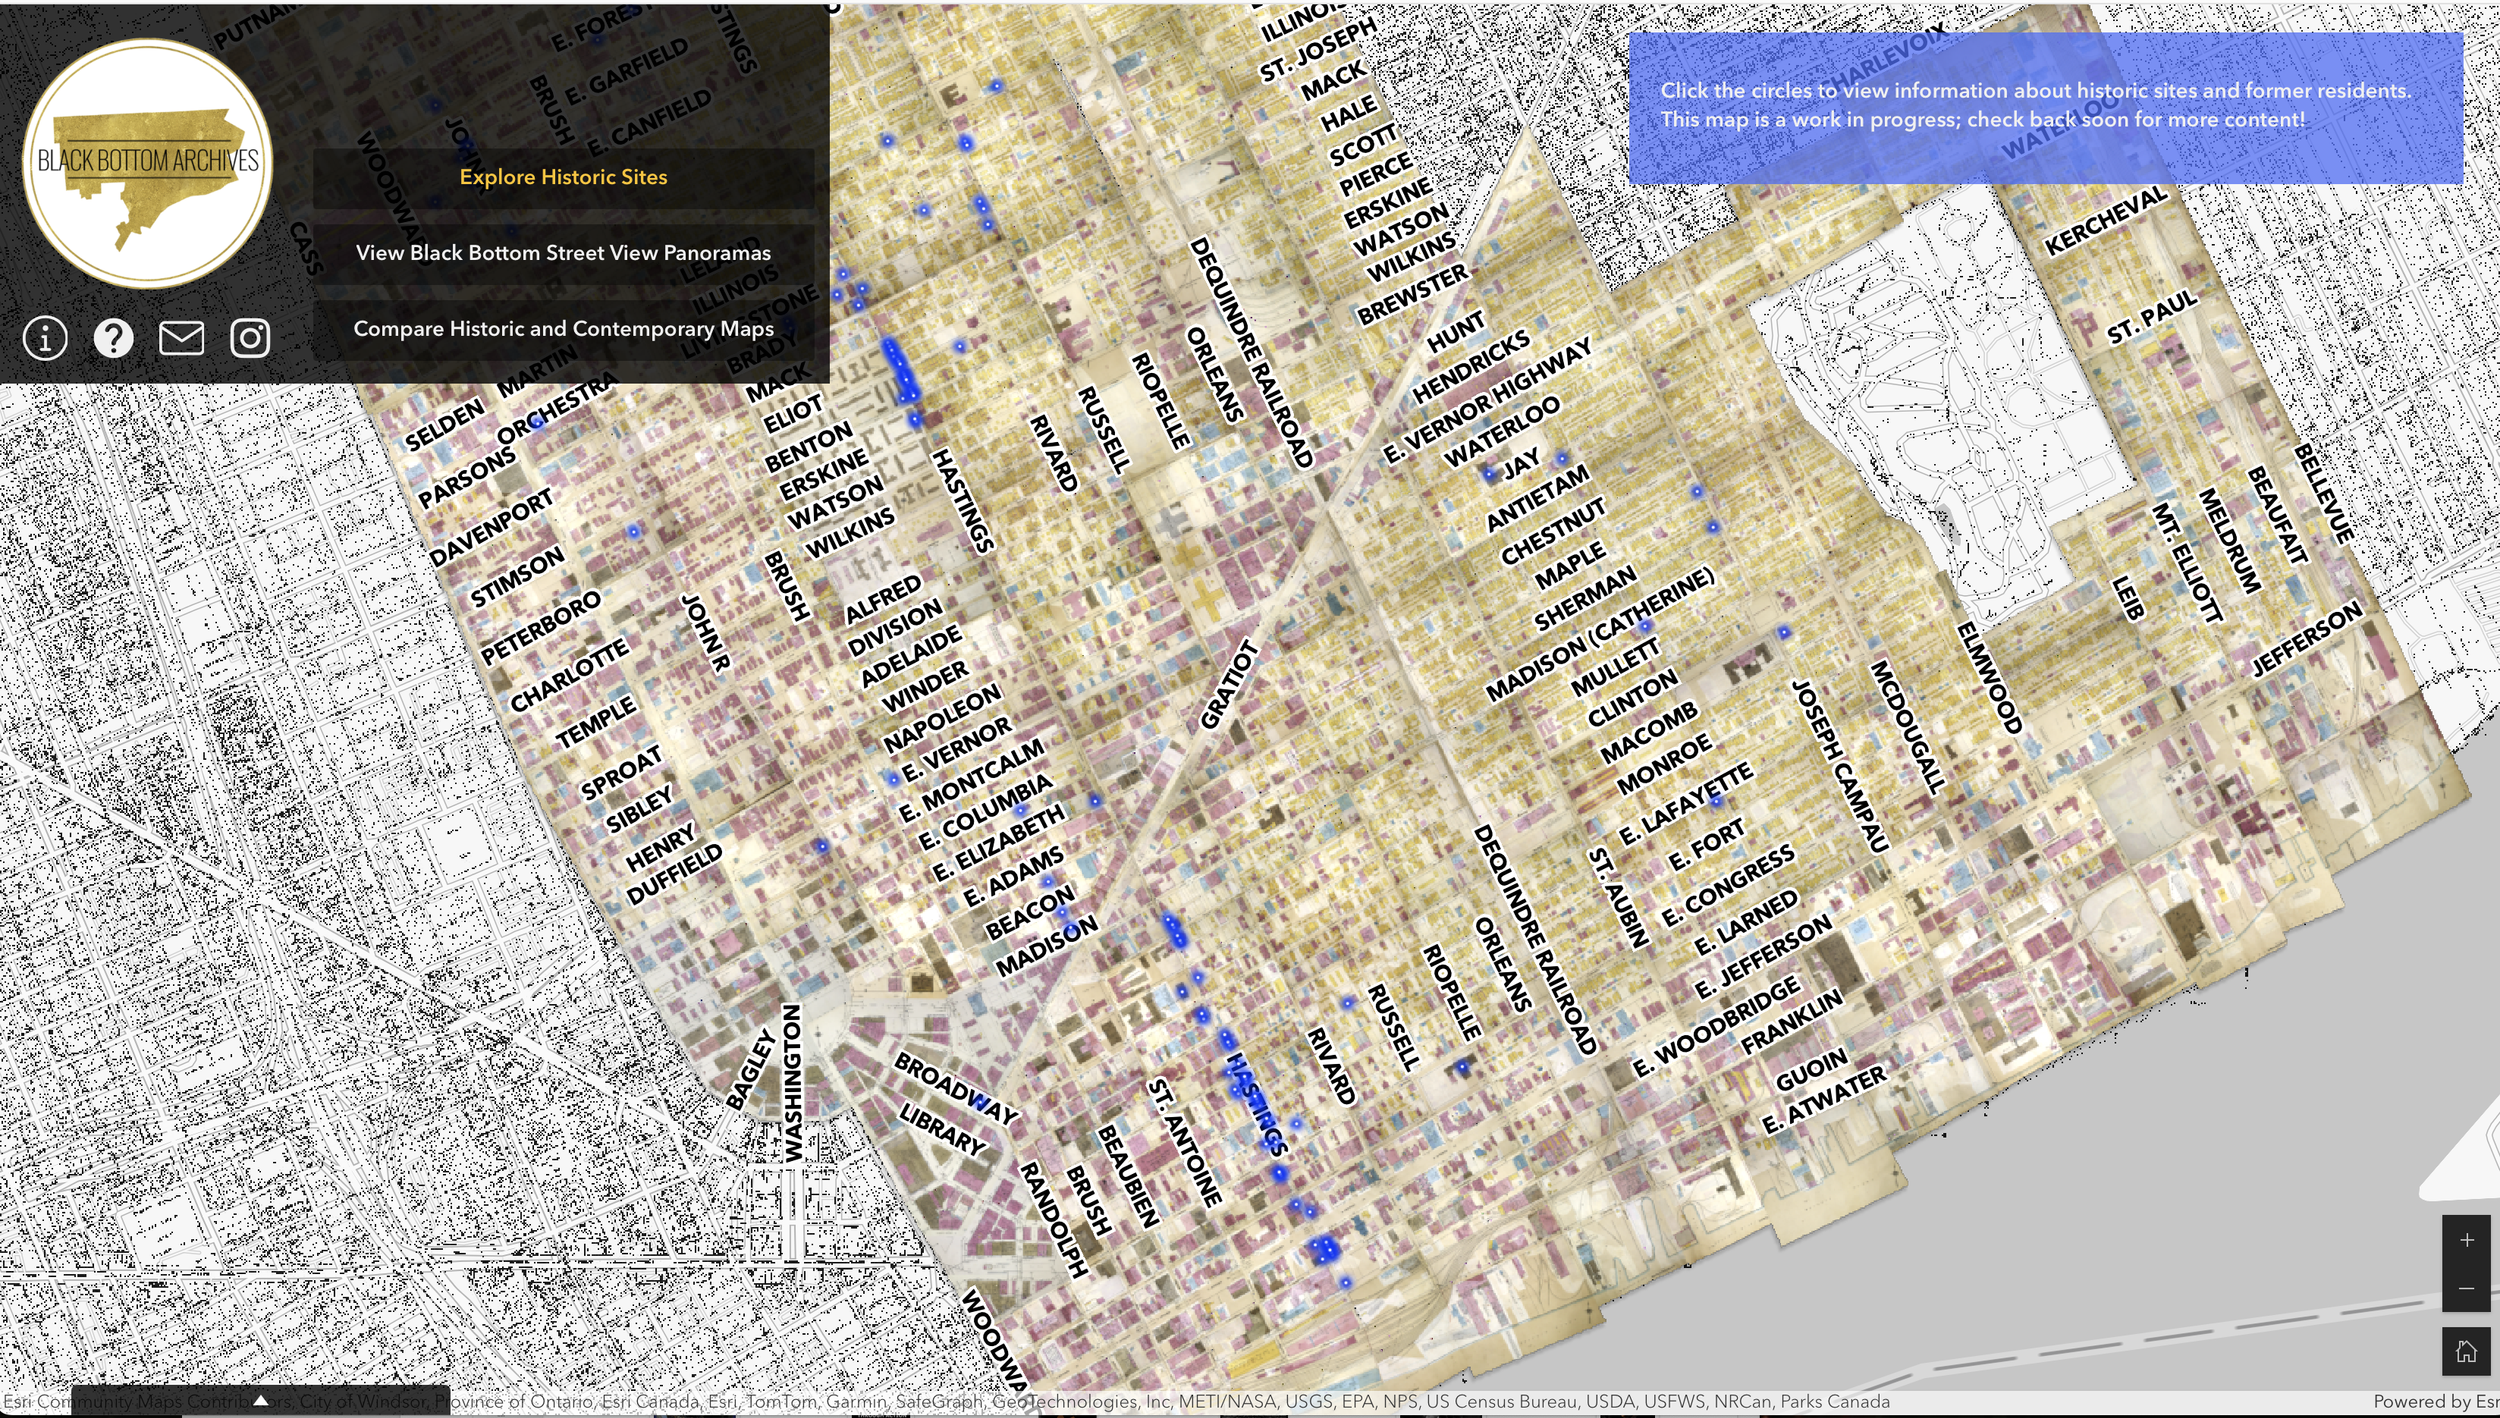Click the BEAUFAIT street label
The image size is (2500, 1418).
(x=2277, y=516)
